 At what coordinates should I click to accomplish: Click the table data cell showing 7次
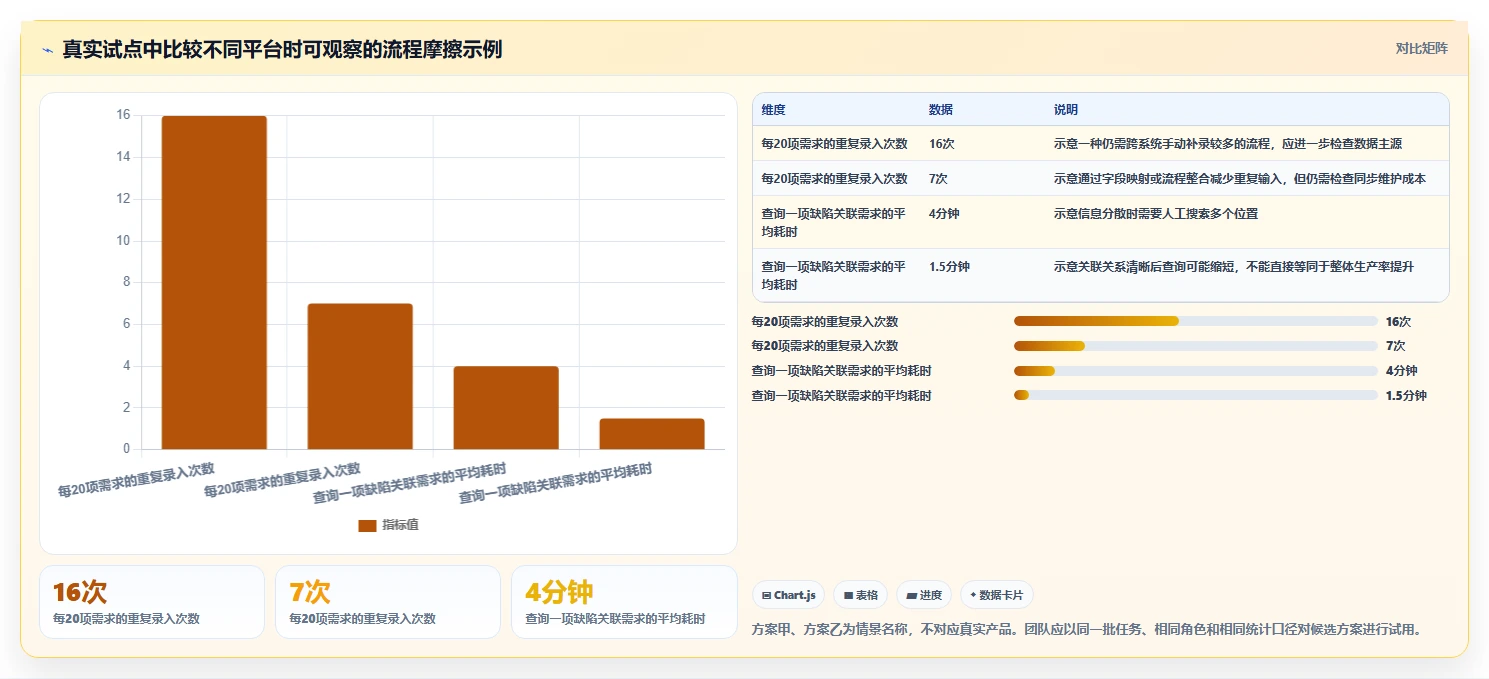939,179
